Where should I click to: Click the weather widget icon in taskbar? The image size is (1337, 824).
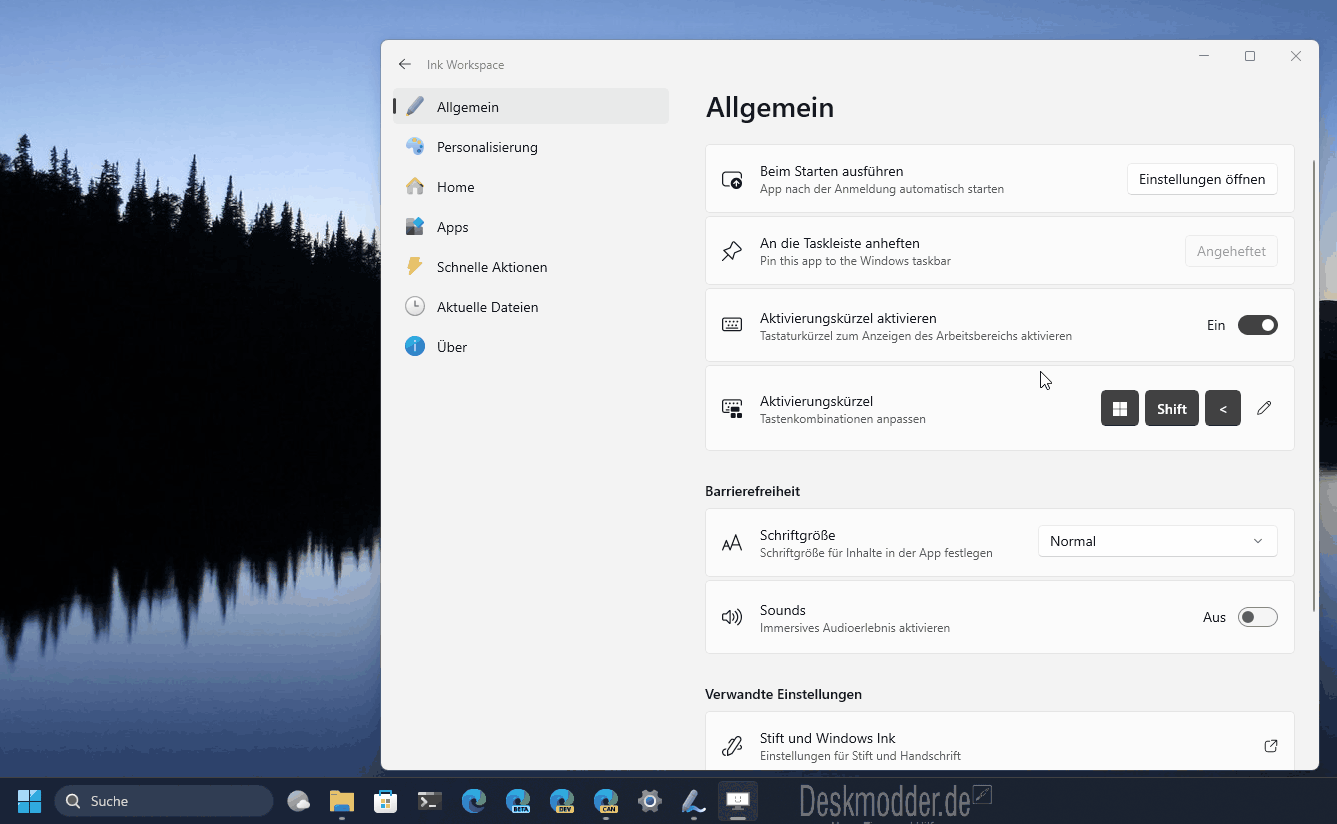pyautogui.click(x=298, y=801)
